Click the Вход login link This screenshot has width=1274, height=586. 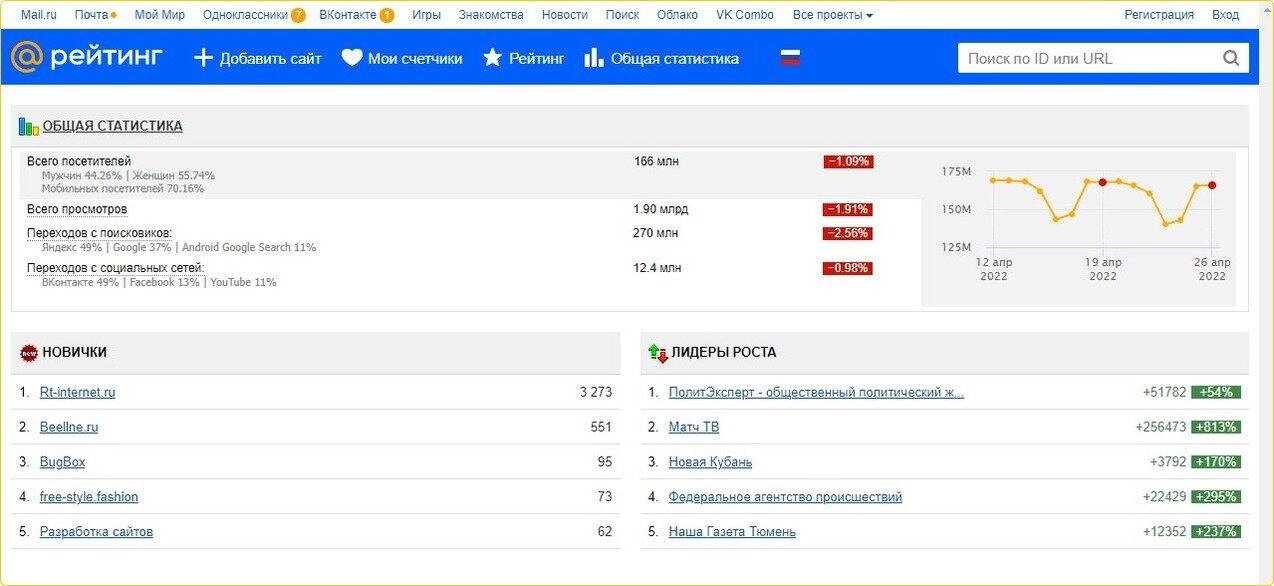point(1225,15)
